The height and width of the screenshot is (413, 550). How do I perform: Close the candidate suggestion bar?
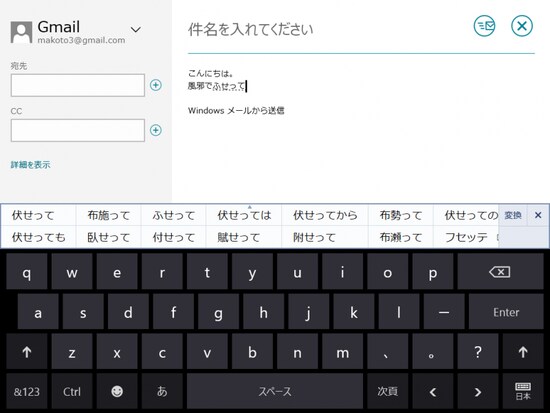click(538, 215)
